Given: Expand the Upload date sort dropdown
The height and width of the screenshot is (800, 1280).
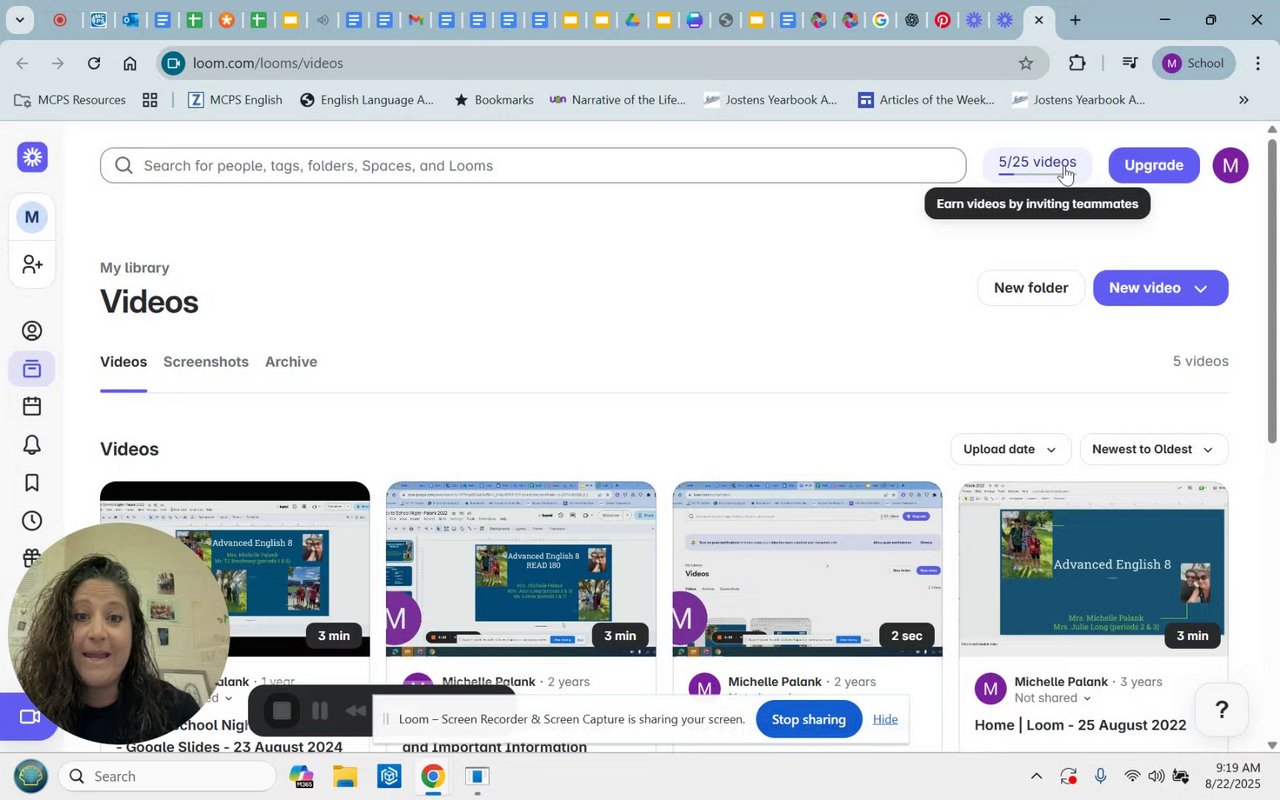Looking at the screenshot, I should [1010, 449].
